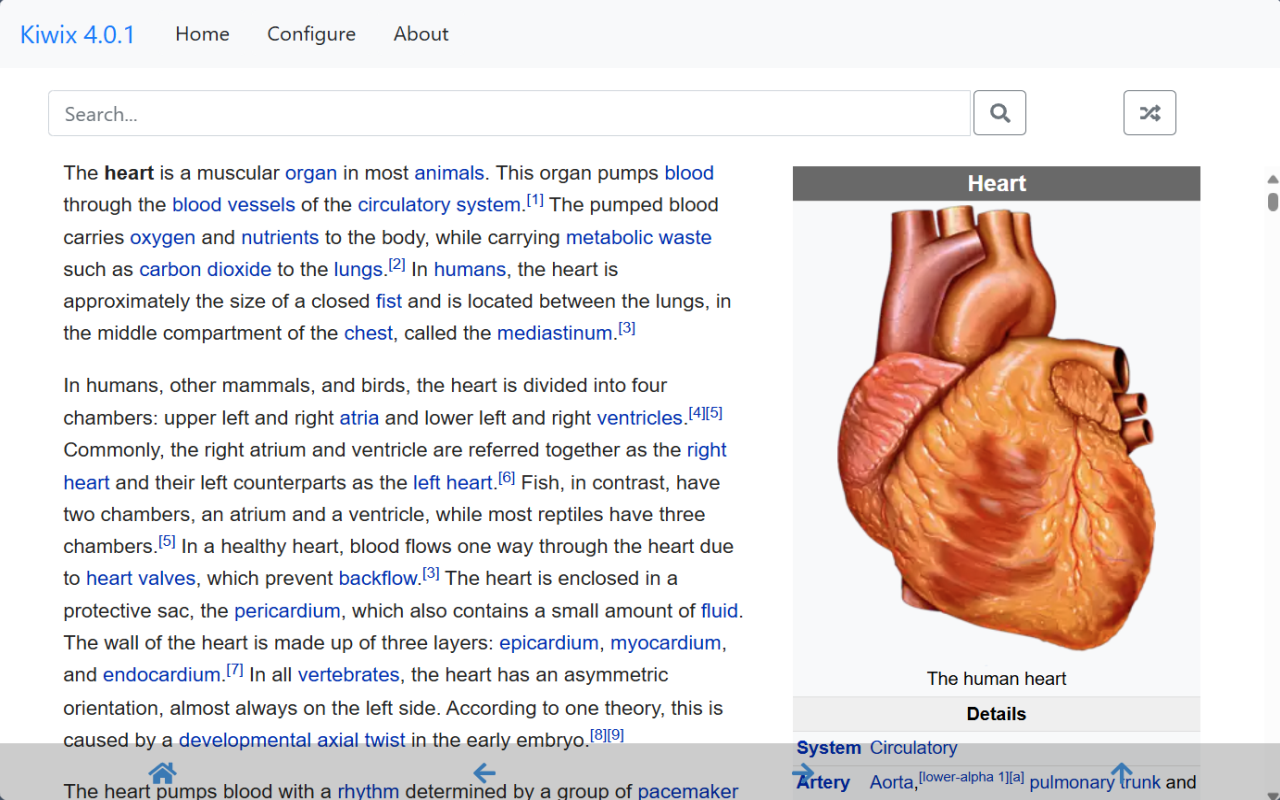Navigate forward with the right arrow icon
This screenshot has height=800, width=1280.
[x=804, y=772]
